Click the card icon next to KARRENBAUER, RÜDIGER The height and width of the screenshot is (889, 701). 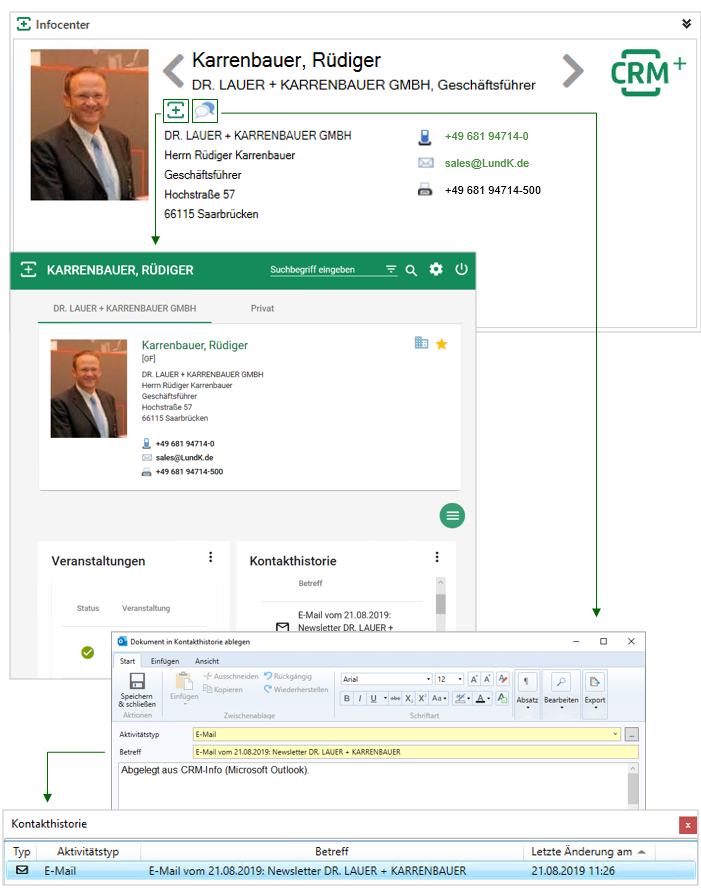pyautogui.click(x=28, y=269)
